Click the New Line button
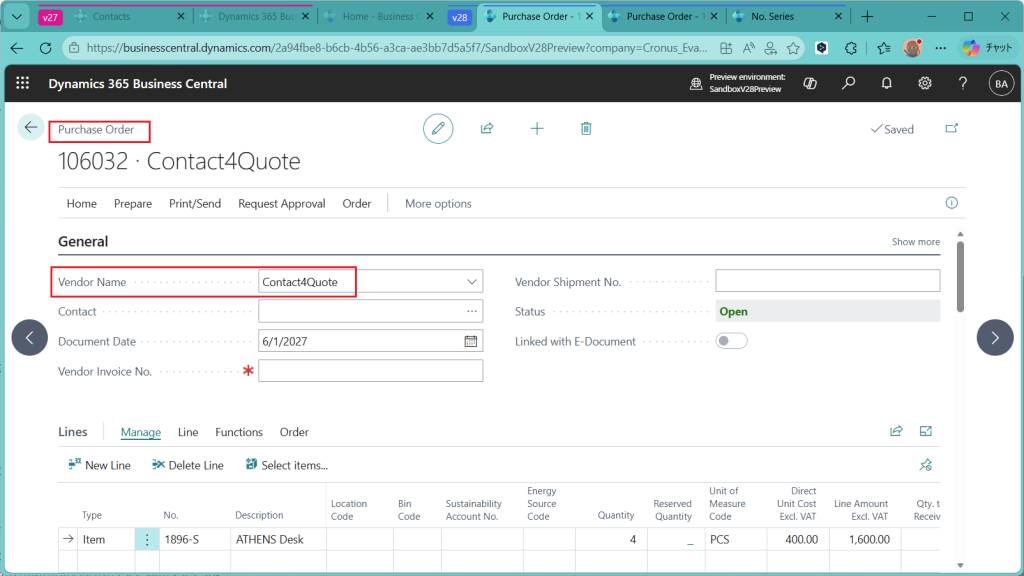The width and height of the screenshot is (1024, 576). pos(100,465)
